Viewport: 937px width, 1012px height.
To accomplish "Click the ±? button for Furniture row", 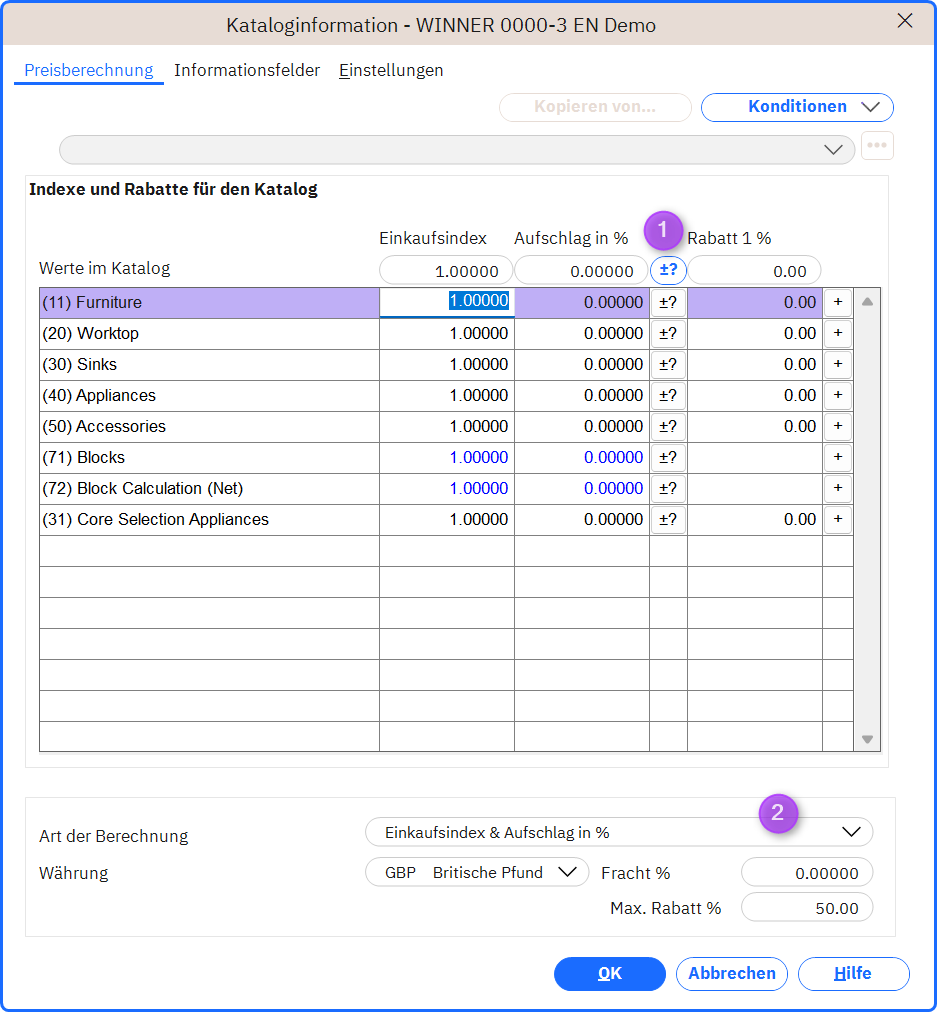I will click(x=668, y=303).
